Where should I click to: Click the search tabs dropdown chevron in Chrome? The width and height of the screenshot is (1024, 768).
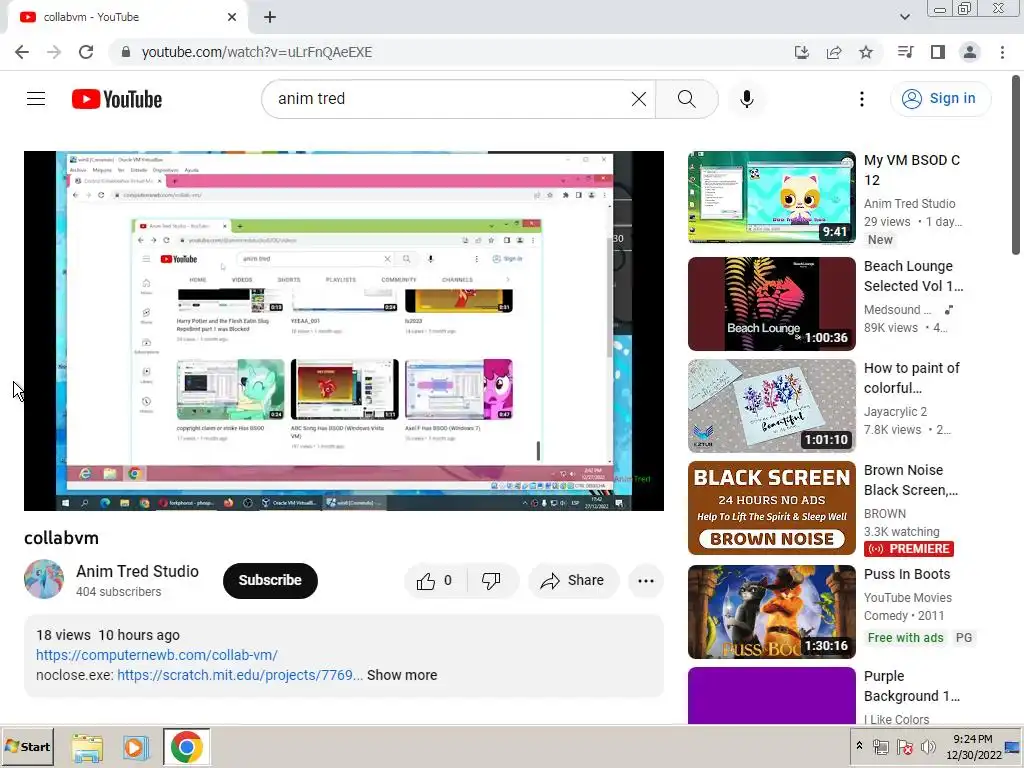coord(904,17)
